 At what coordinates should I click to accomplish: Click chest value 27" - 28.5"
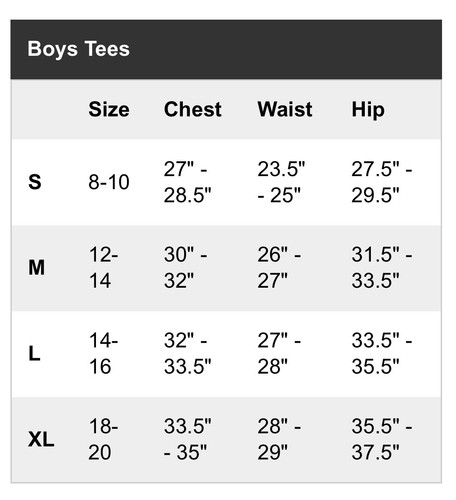[187, 182]
